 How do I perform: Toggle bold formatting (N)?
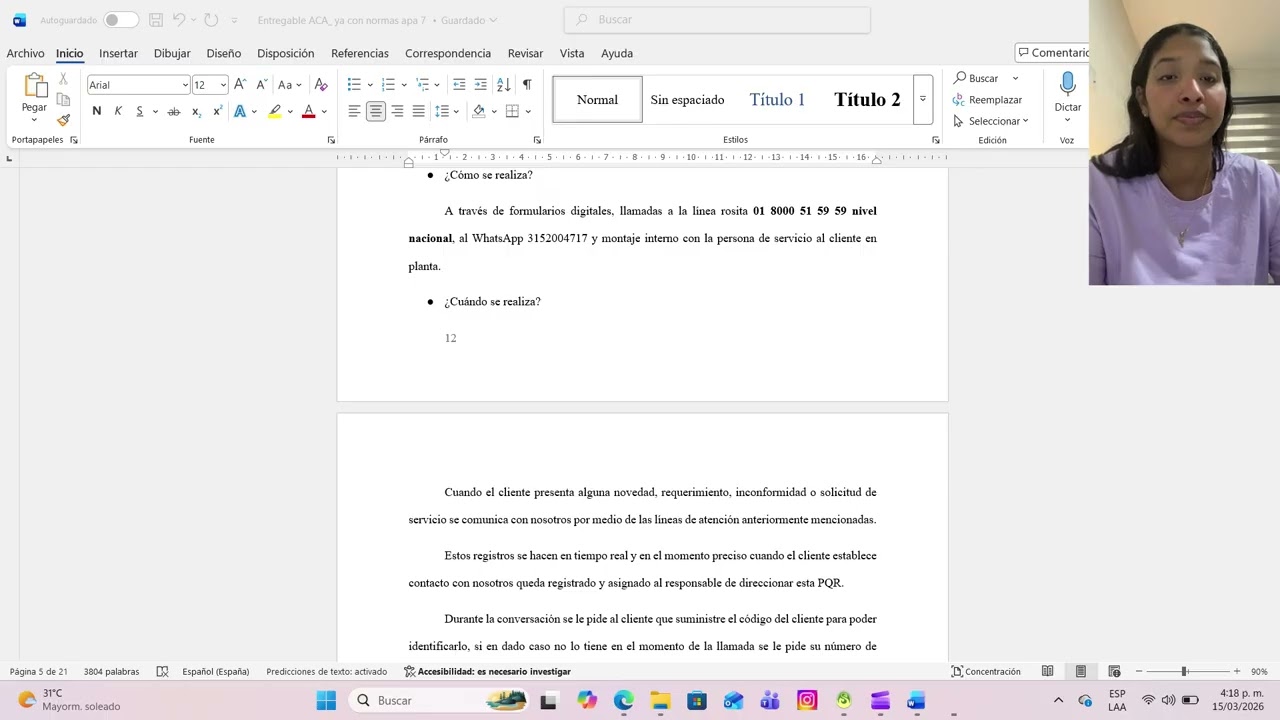(x=97, y=111)
